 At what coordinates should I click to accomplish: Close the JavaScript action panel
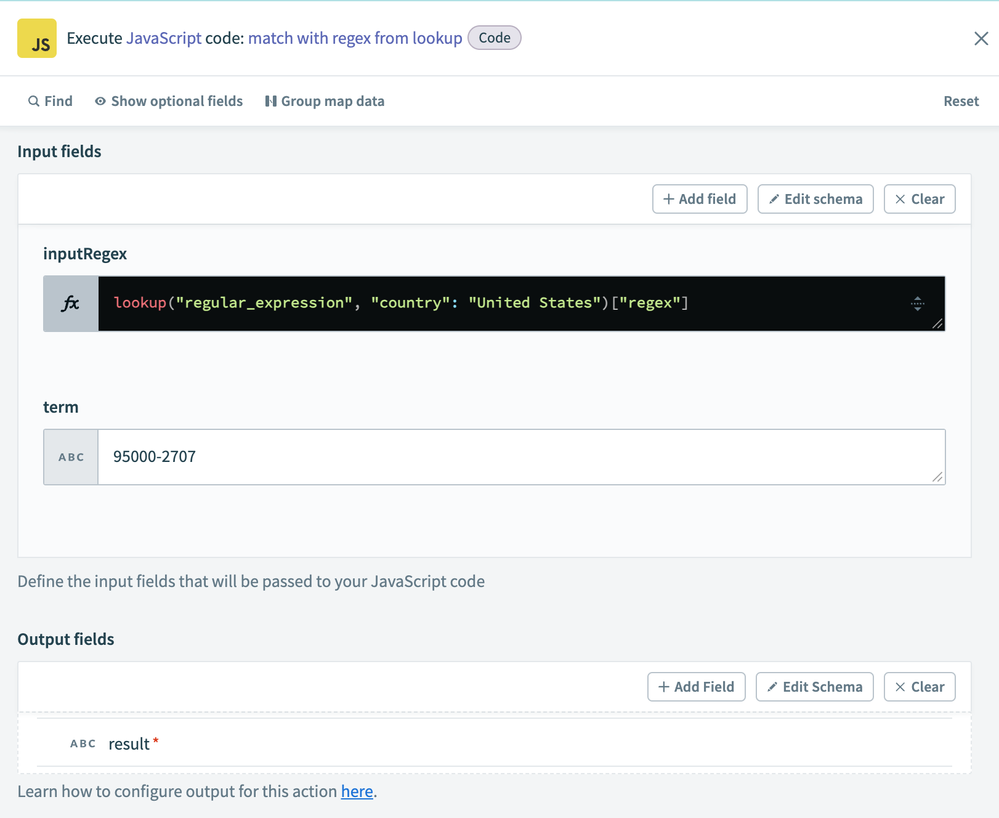click(x=980, y=39)
